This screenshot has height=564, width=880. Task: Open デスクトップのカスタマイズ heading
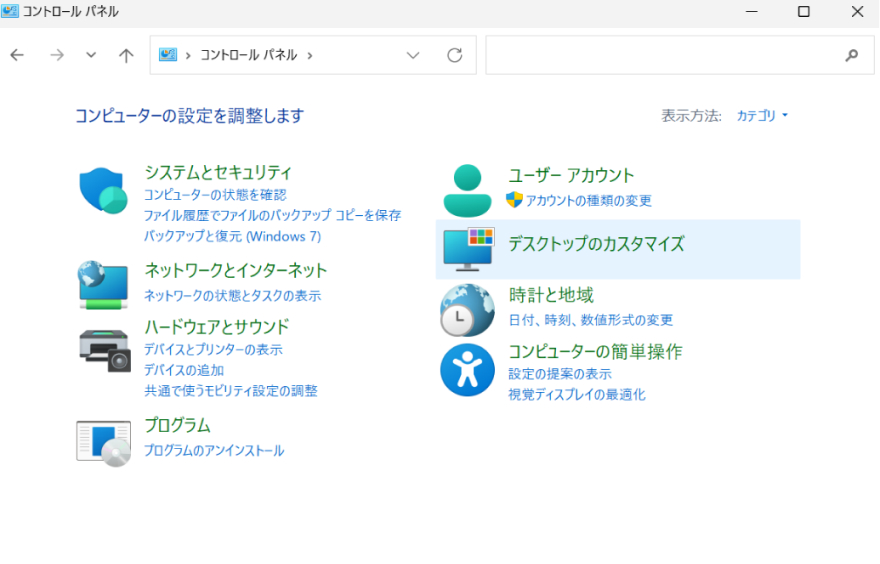(x=596, y=244)
